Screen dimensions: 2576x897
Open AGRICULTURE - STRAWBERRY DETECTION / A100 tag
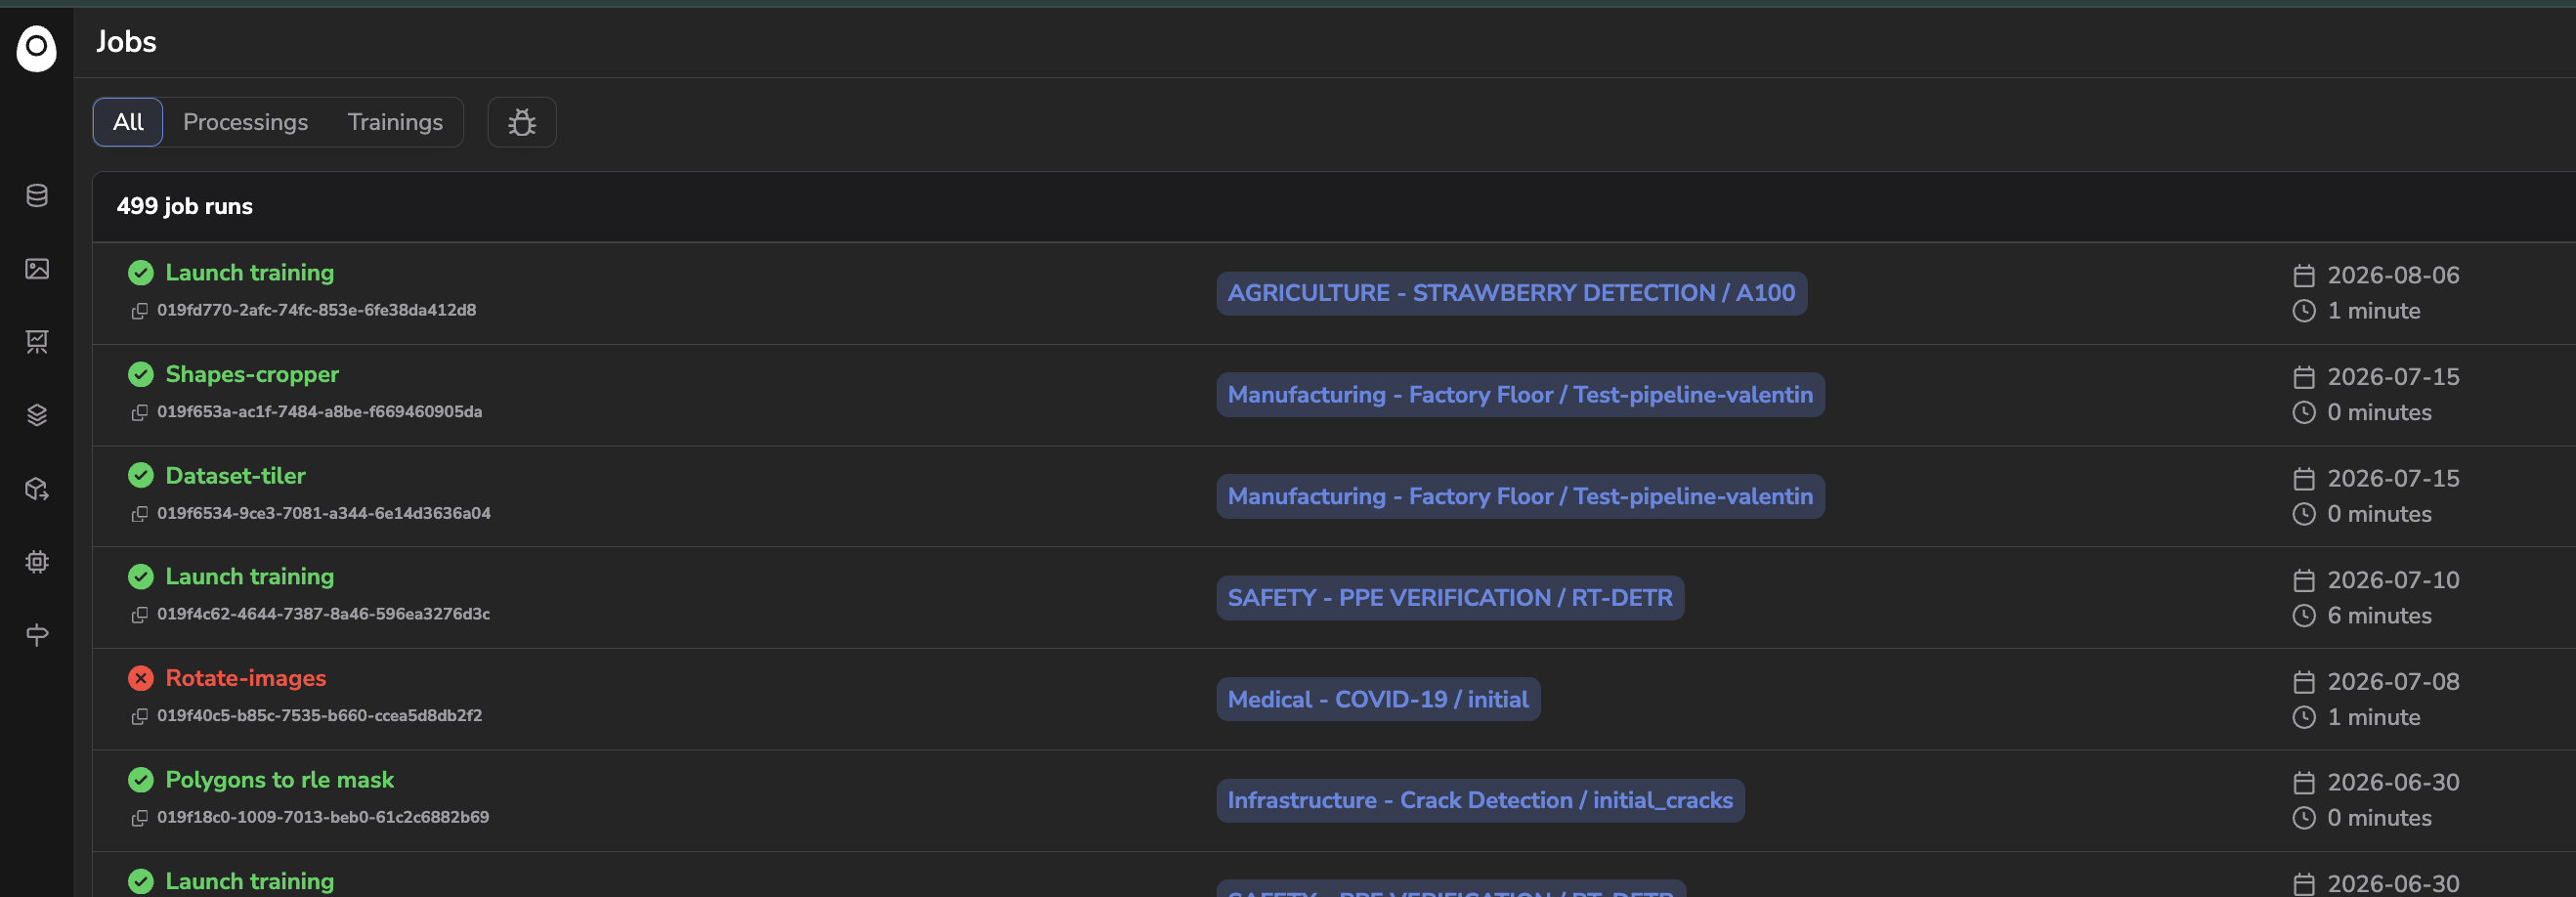click(1511, 293)
